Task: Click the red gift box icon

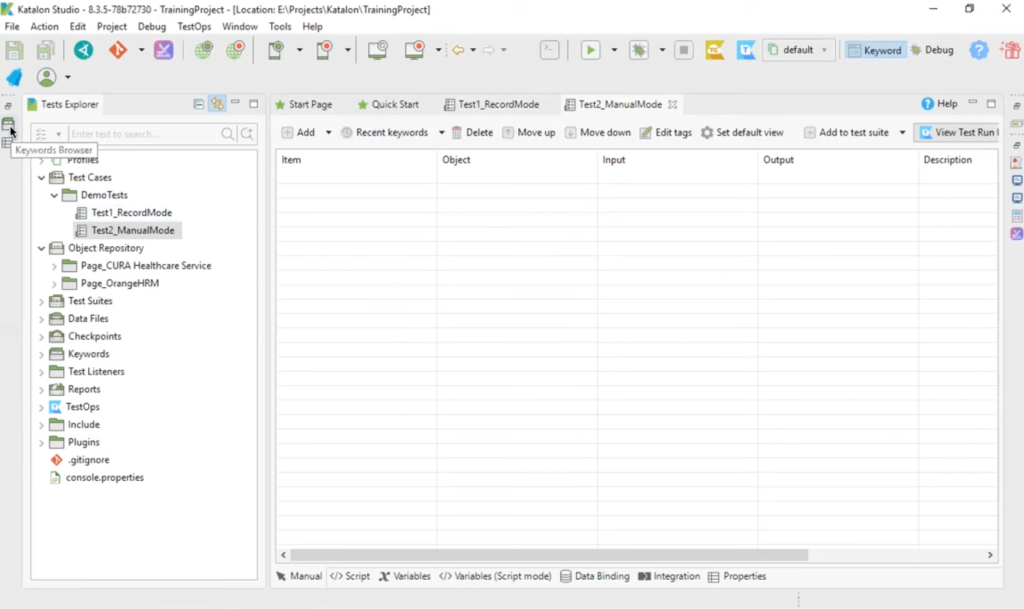Action: pos(1010,50)
